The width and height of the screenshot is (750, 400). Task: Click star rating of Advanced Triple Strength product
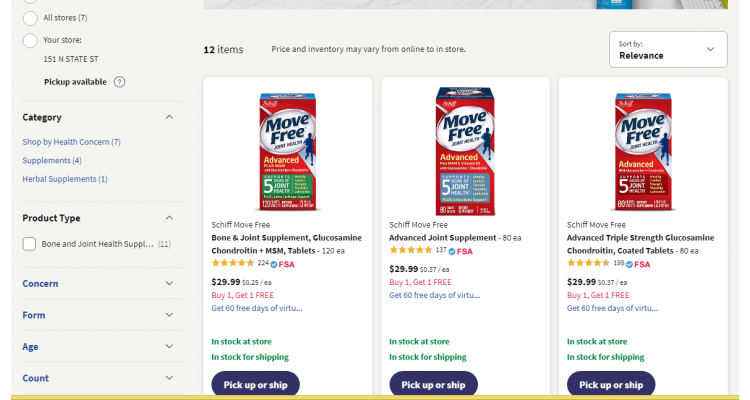point(588,263)
